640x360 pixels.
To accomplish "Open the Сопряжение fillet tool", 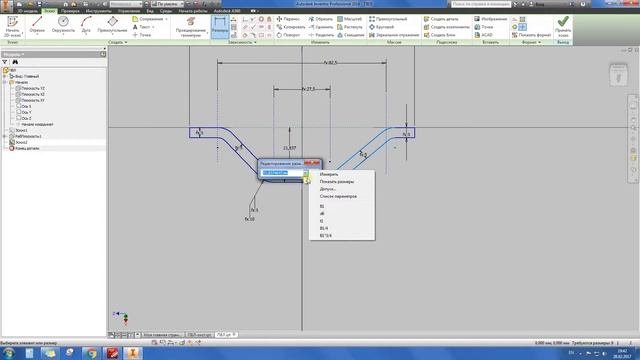I will pos(149,19).
